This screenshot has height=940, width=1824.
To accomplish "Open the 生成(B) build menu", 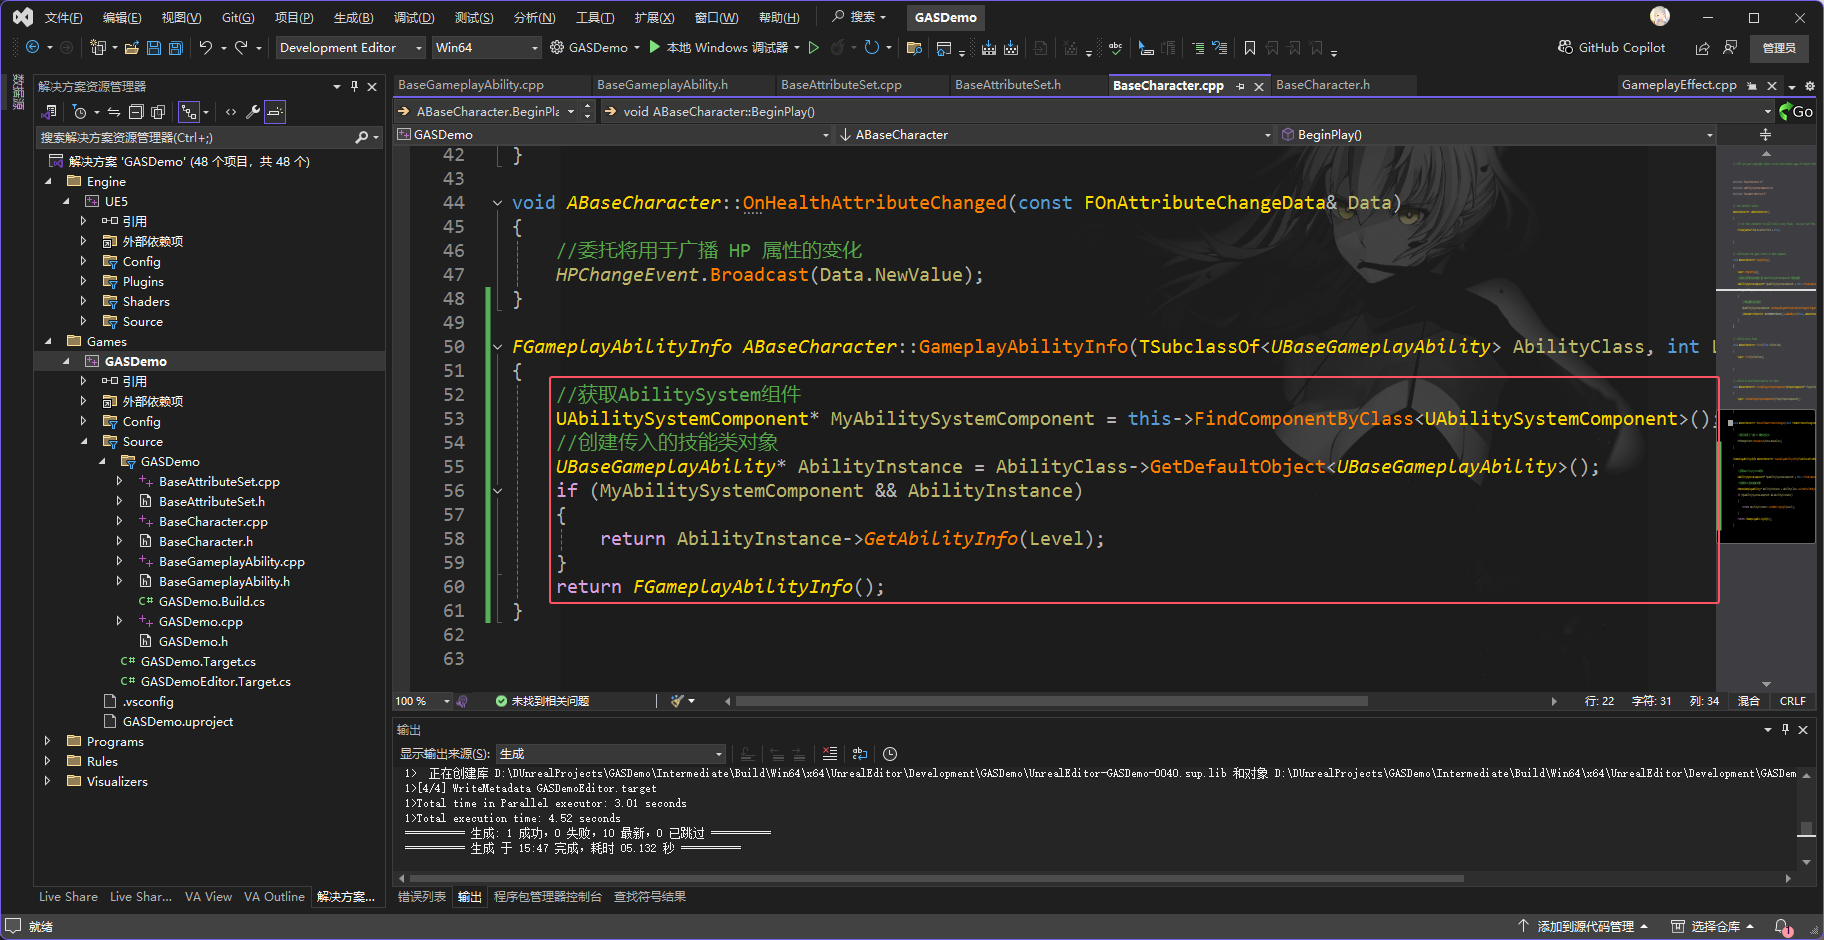I will (x=353, y=17).
